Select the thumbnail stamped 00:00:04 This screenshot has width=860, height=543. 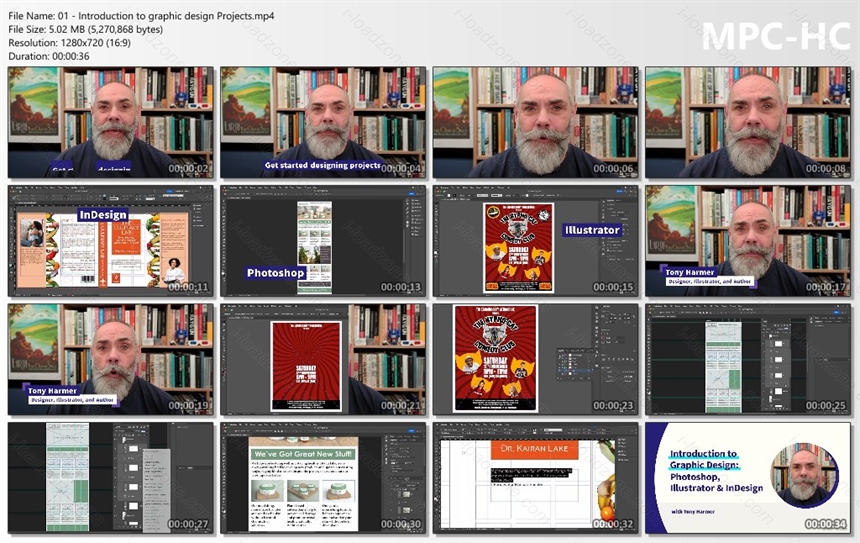pyautogui.click(x=323, y=122)
